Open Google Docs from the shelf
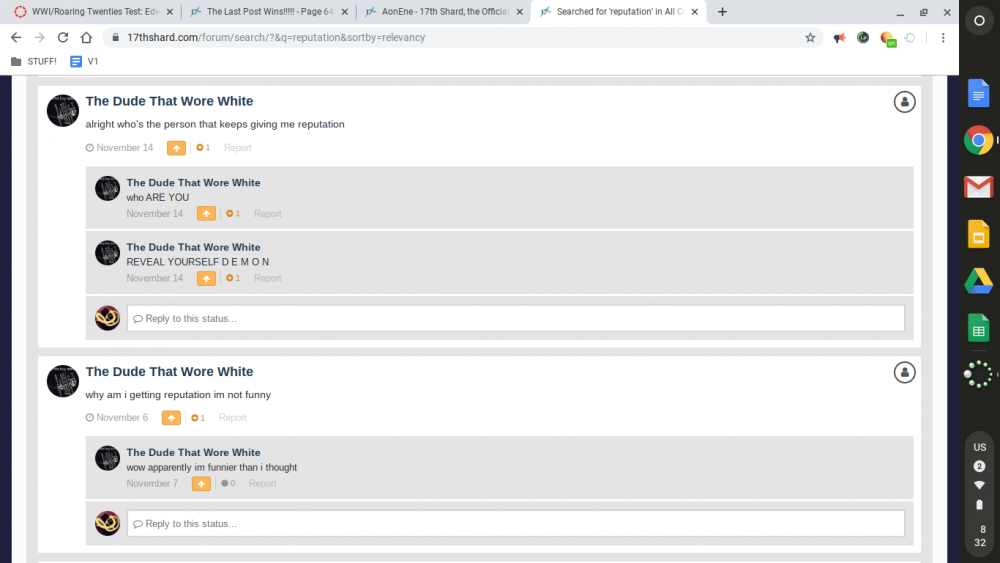Image resolution: width=1000 pixels, height=563 pixels. click(978, 94)
